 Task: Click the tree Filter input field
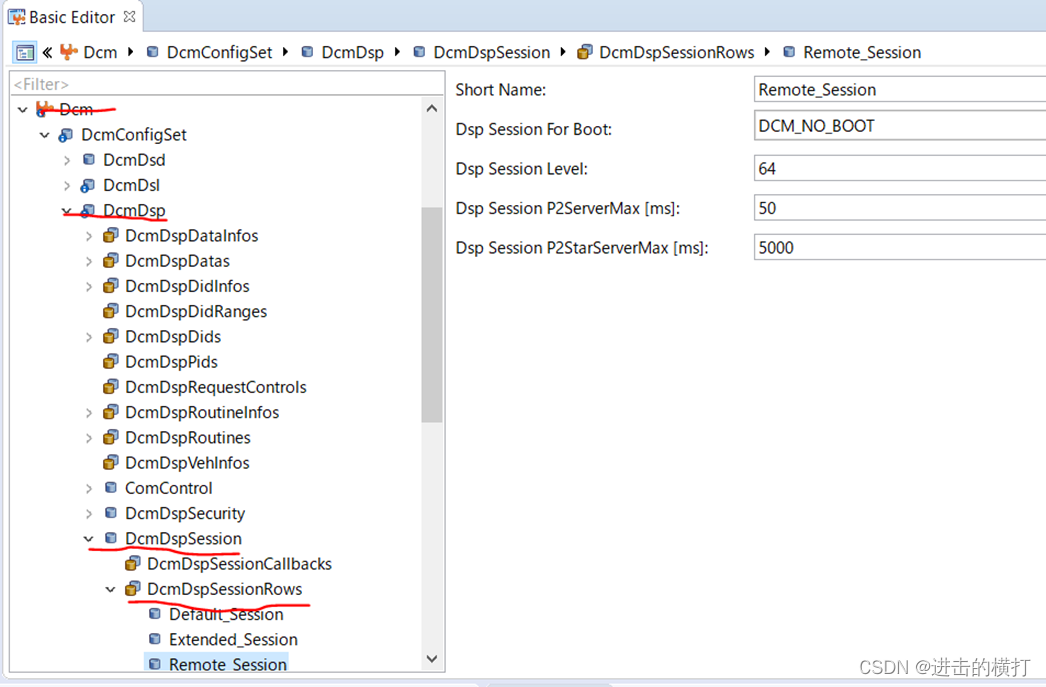[227, 84]
